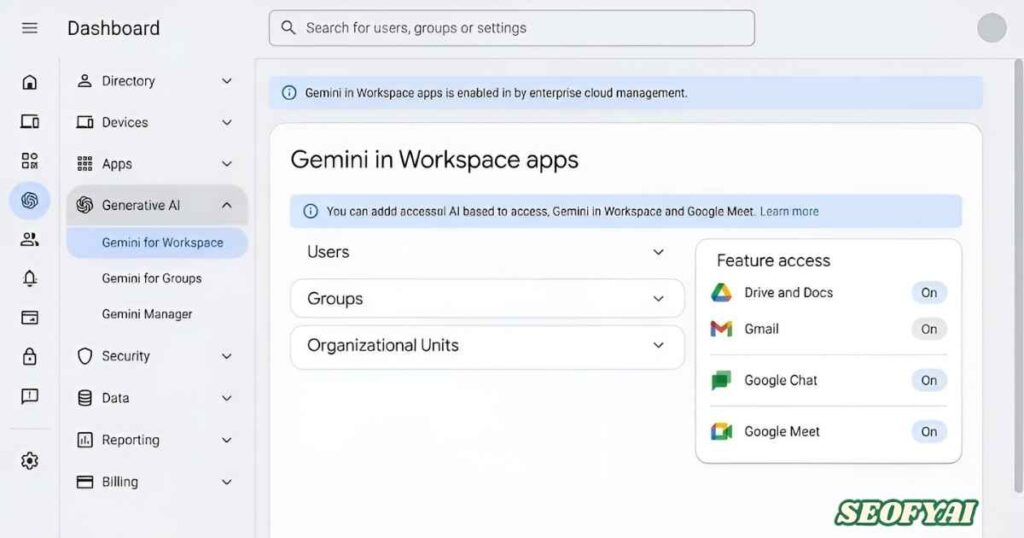Expand the Billing menu chevron
The height and width of the screenshot is (538, 1024).
point(227,482)
